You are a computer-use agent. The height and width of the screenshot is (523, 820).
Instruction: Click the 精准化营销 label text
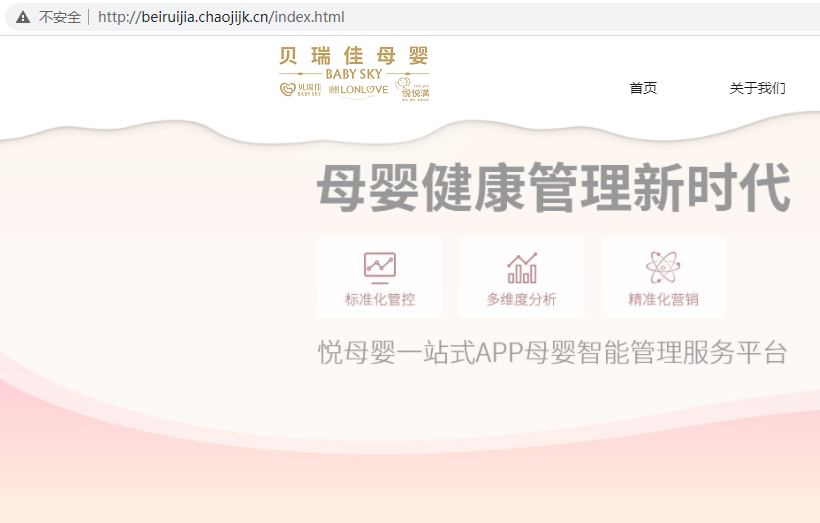click(x=663, y=299)
